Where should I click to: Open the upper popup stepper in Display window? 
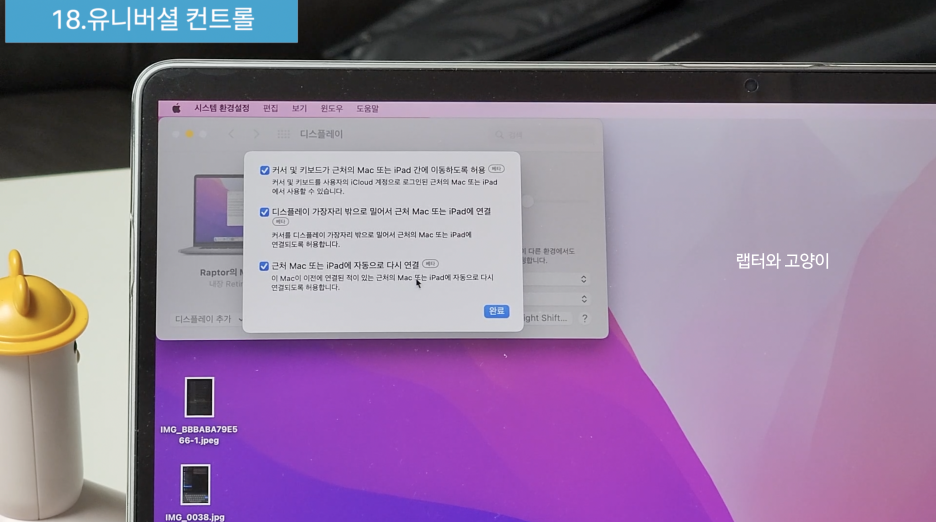[583, 279]
